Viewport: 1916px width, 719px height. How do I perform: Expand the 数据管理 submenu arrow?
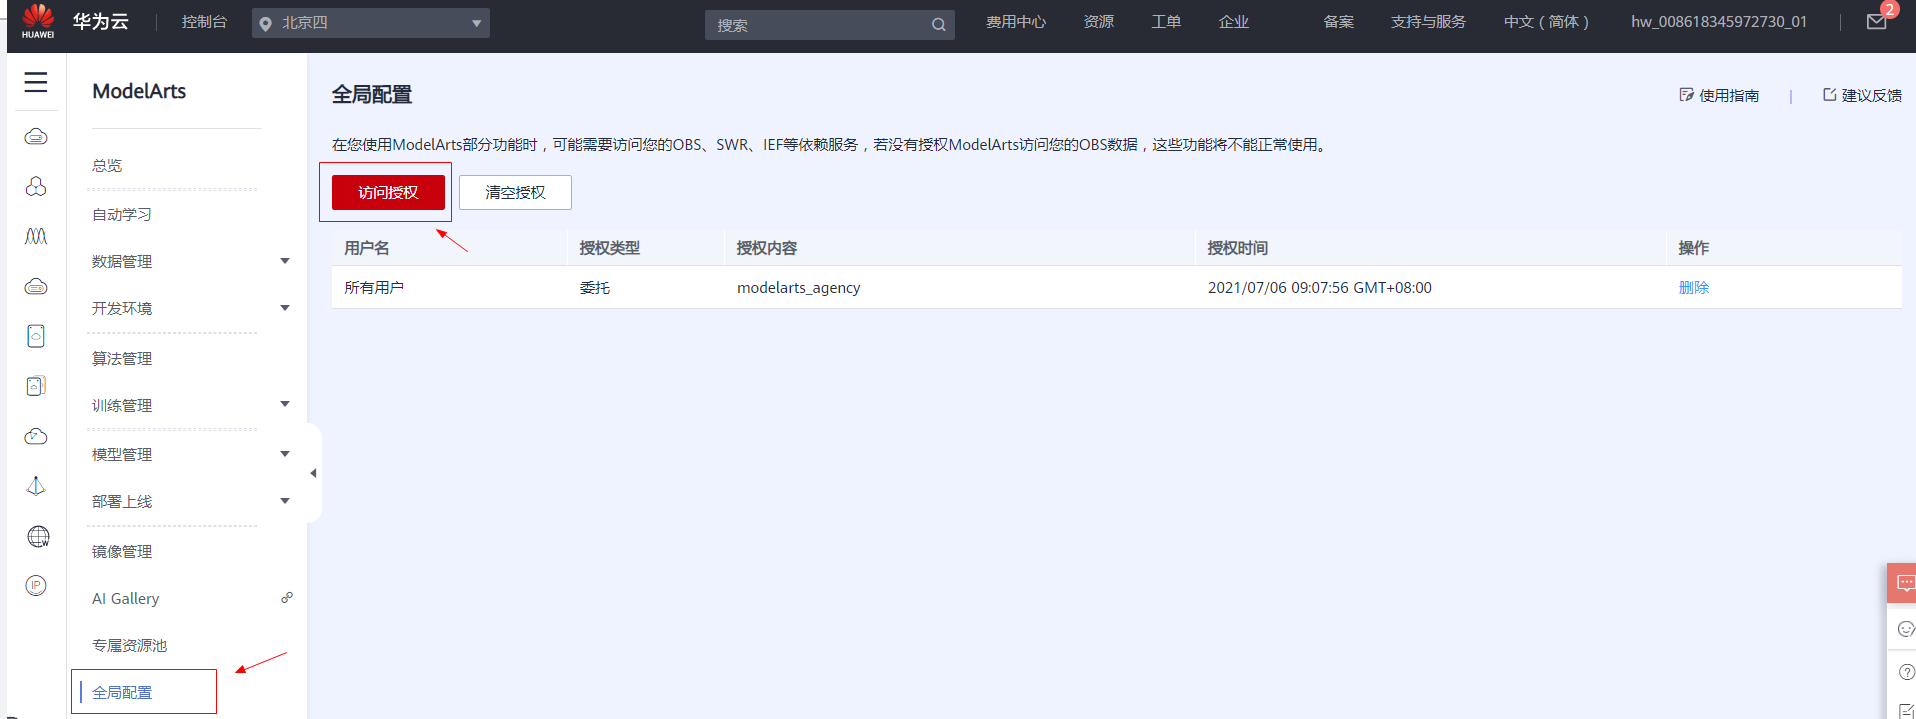pos(285,261)
